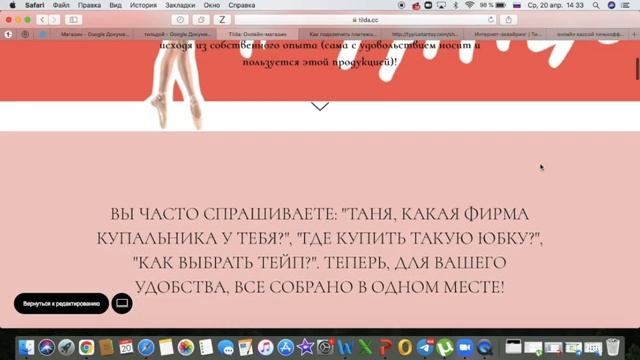Open Calendar from the Dock
Viewport: 640px width, 360px height.
pyautogui.click(x=126, y=348)
